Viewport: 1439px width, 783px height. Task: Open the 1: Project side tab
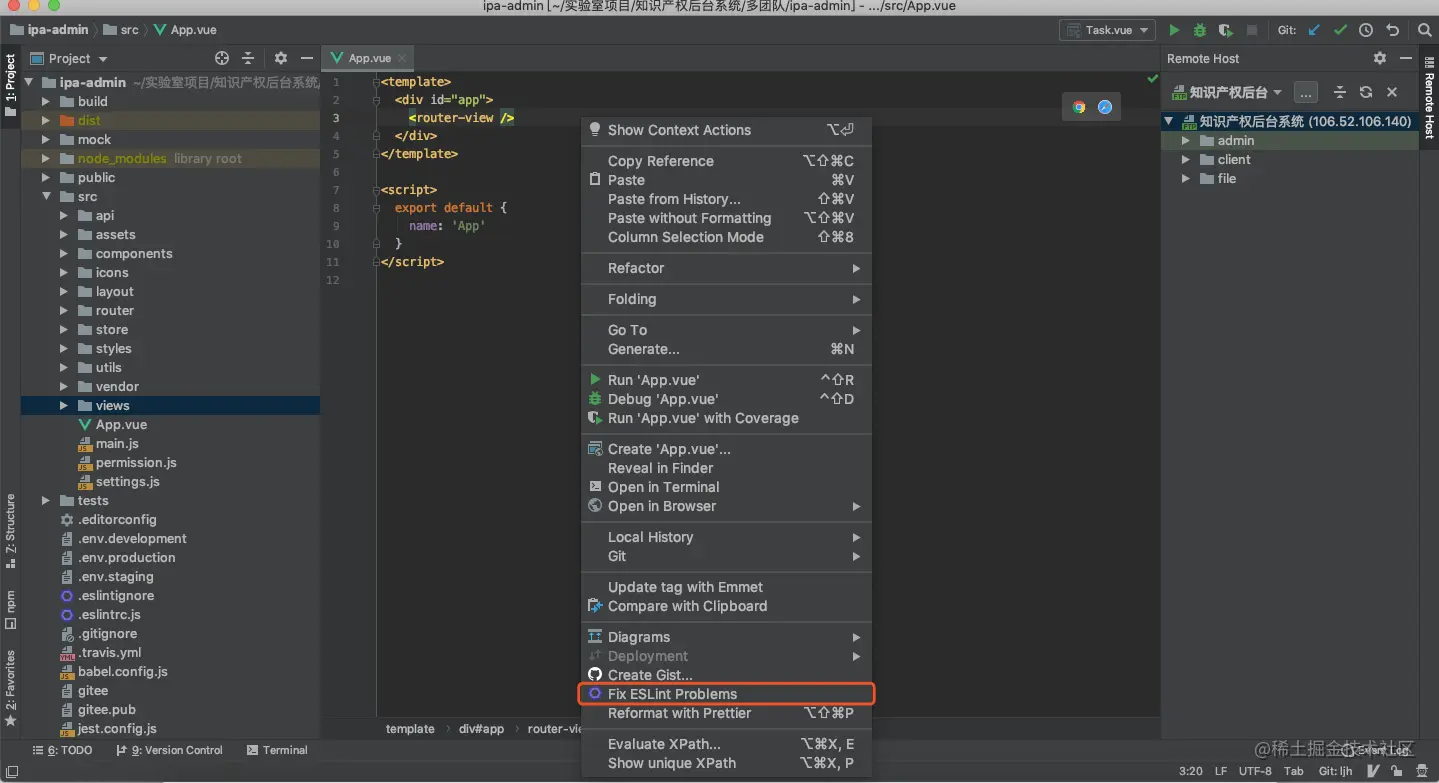[10, 85]
